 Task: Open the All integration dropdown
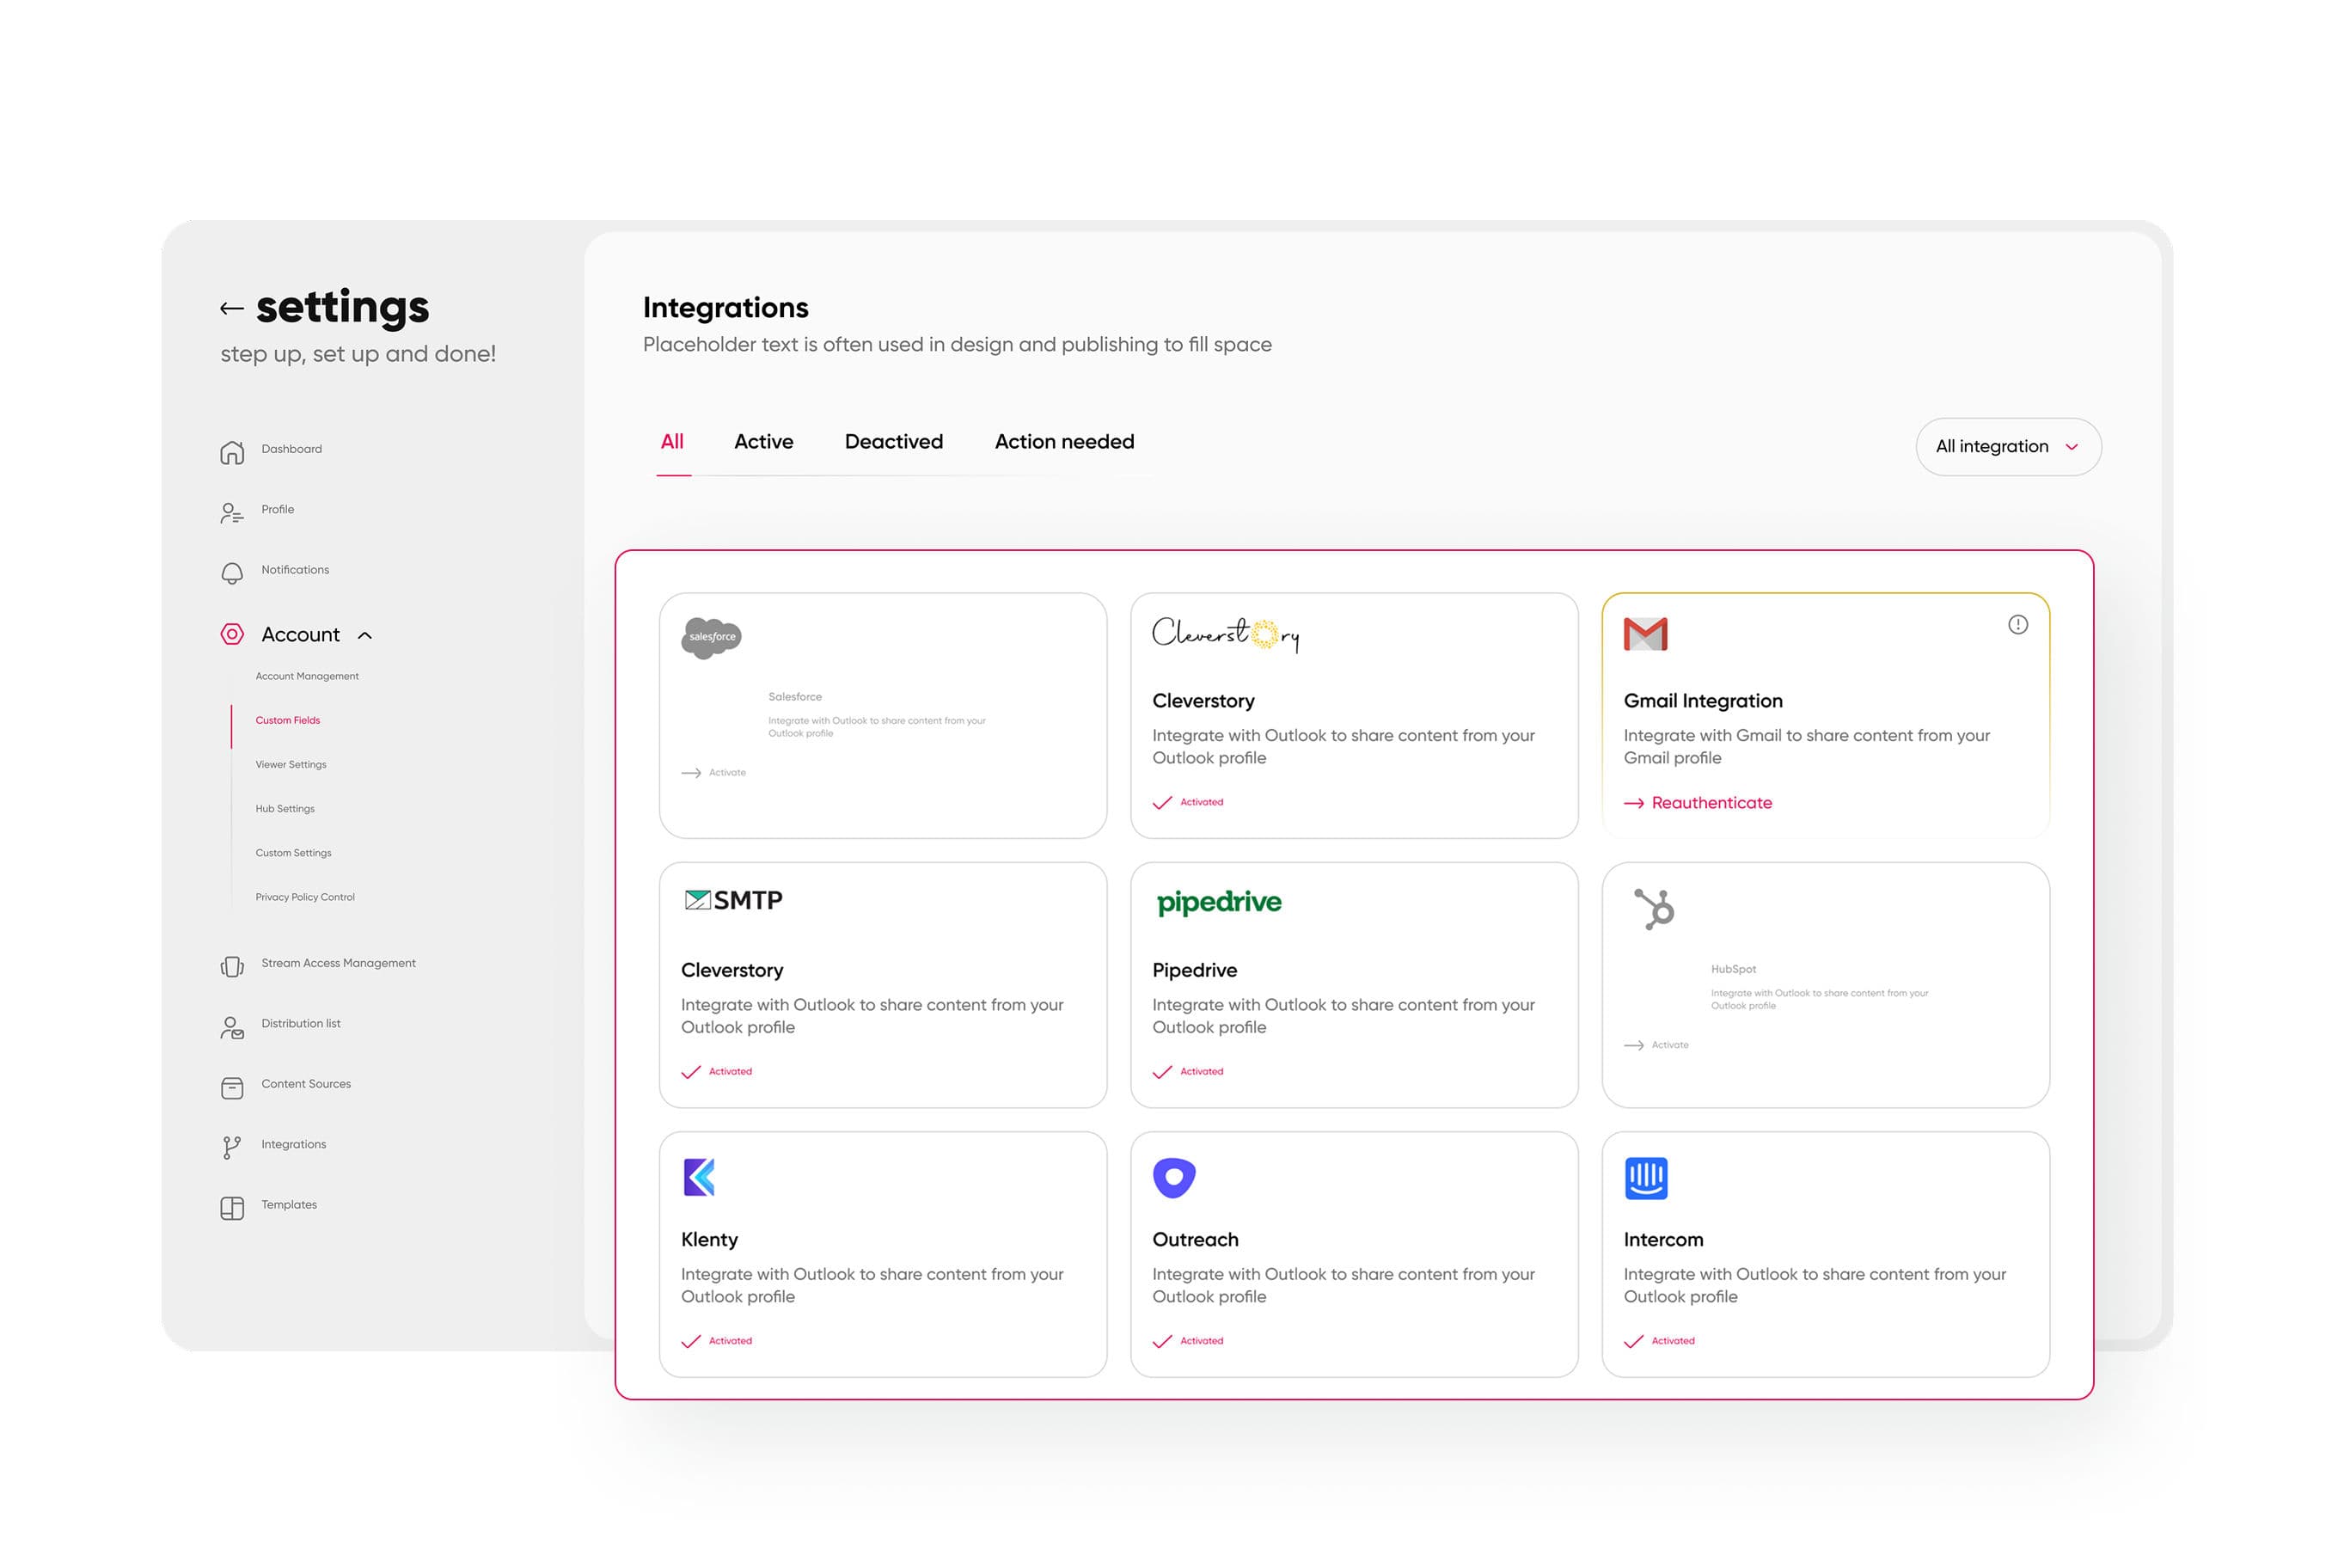pyautogui.click(x=2008, y=447)
